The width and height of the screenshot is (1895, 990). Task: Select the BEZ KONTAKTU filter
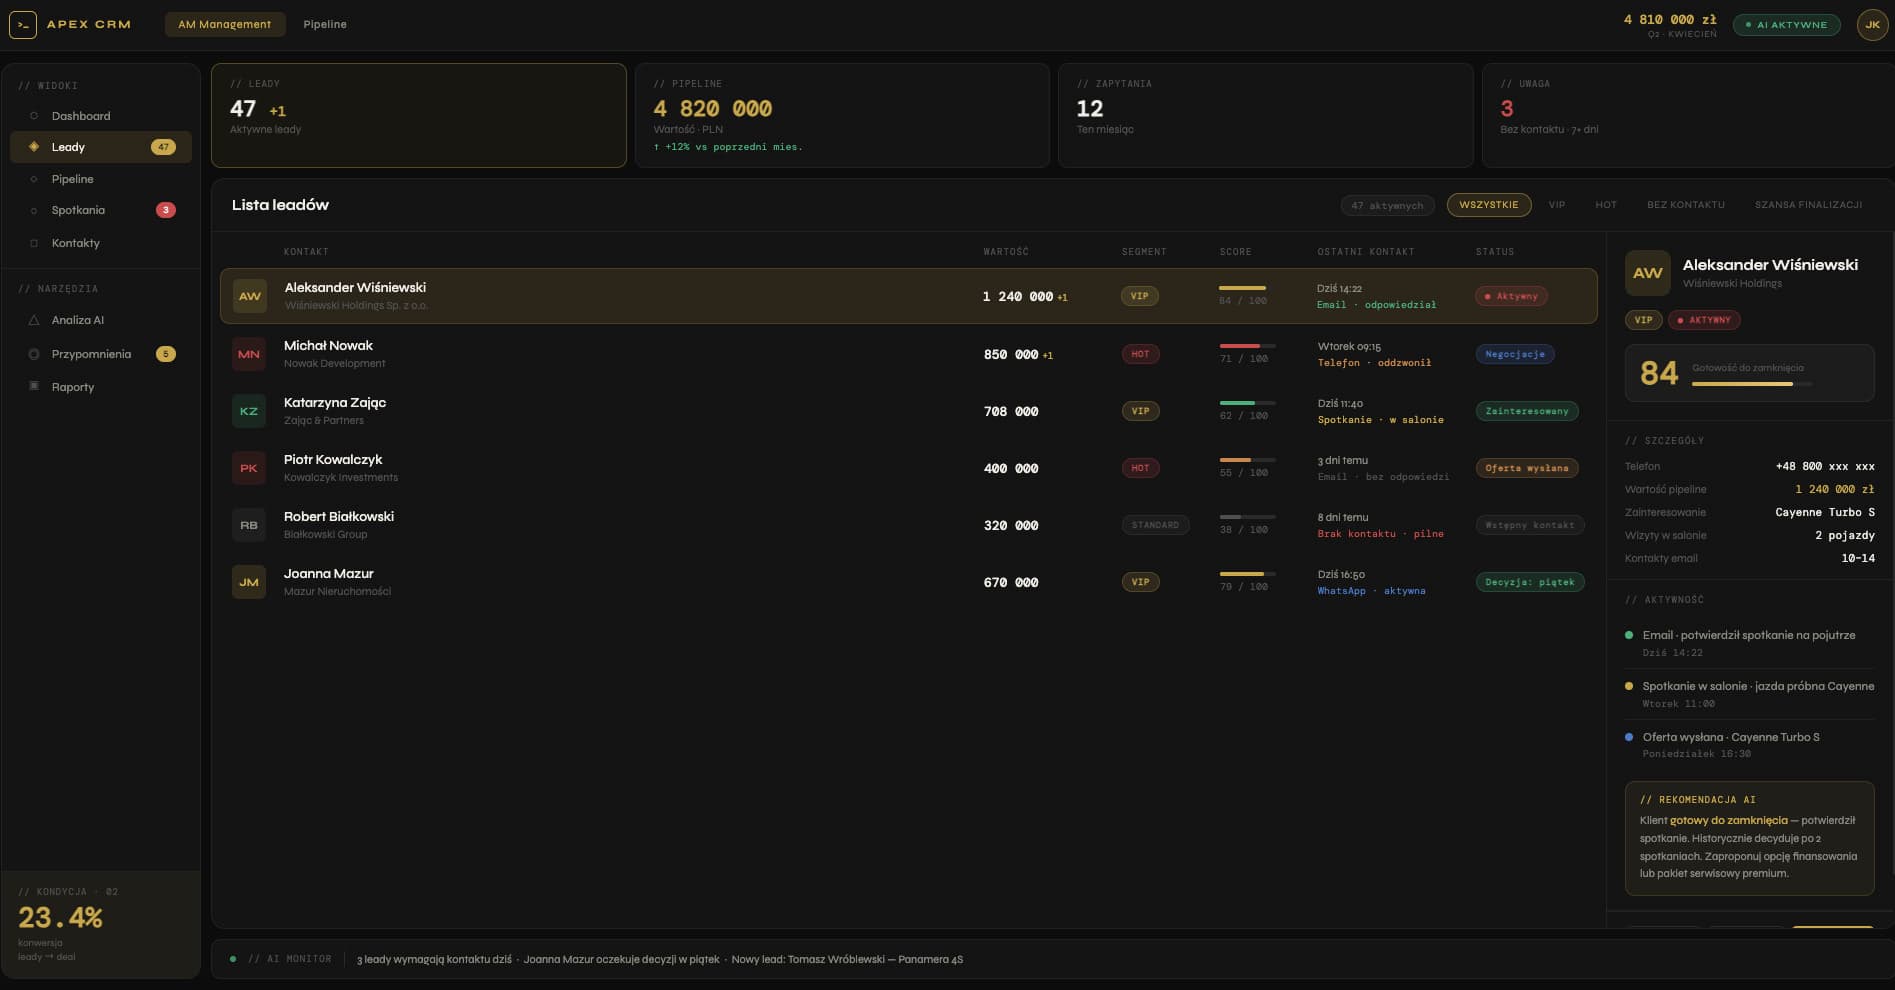coord(1686,205)
